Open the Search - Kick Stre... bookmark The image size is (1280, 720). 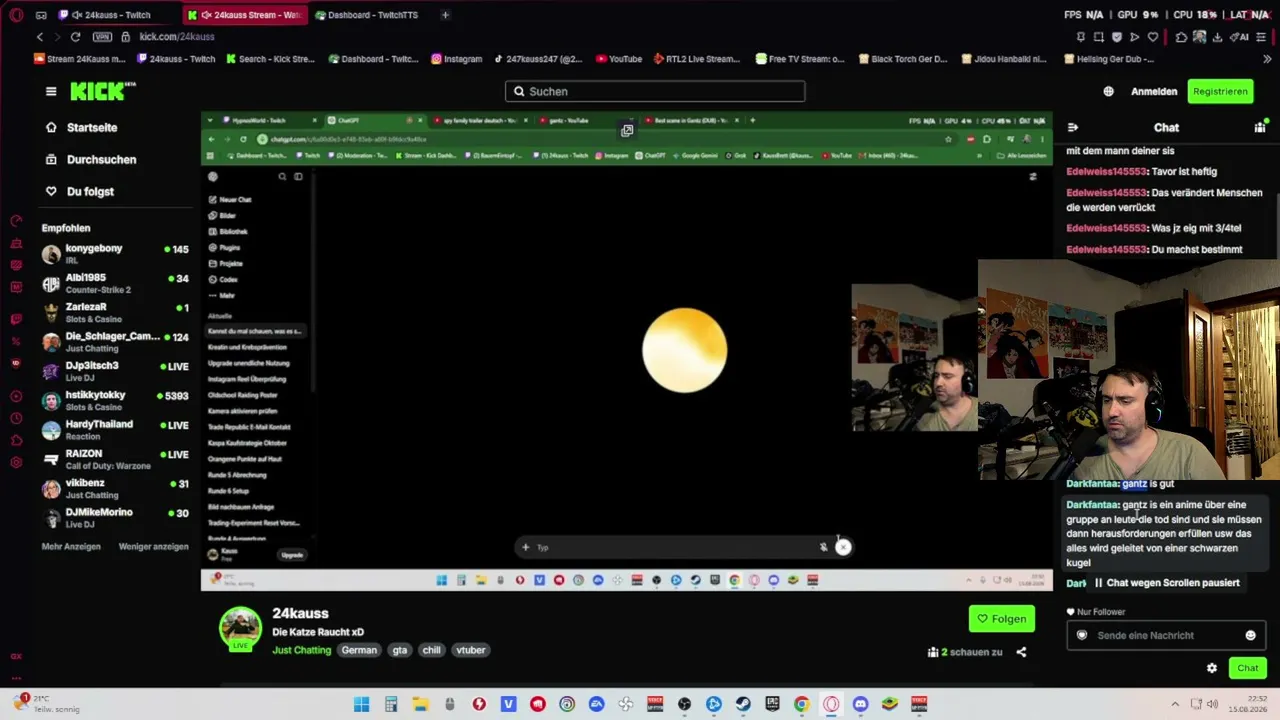click(270, 59)
